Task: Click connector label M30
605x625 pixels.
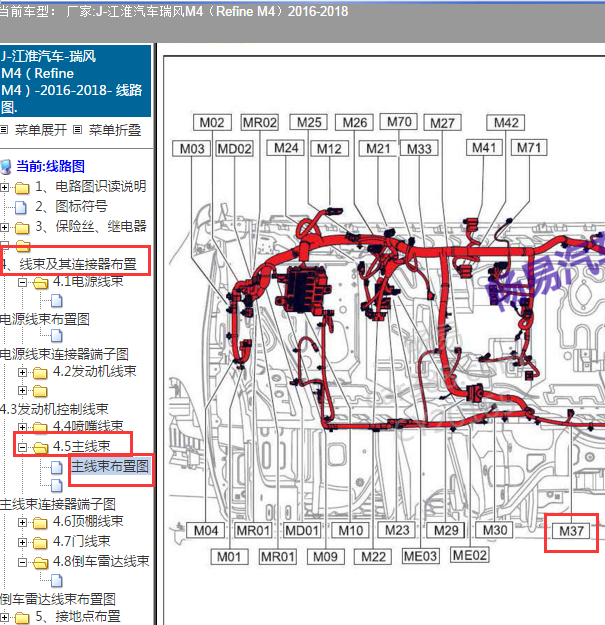Action: [495, 530]
